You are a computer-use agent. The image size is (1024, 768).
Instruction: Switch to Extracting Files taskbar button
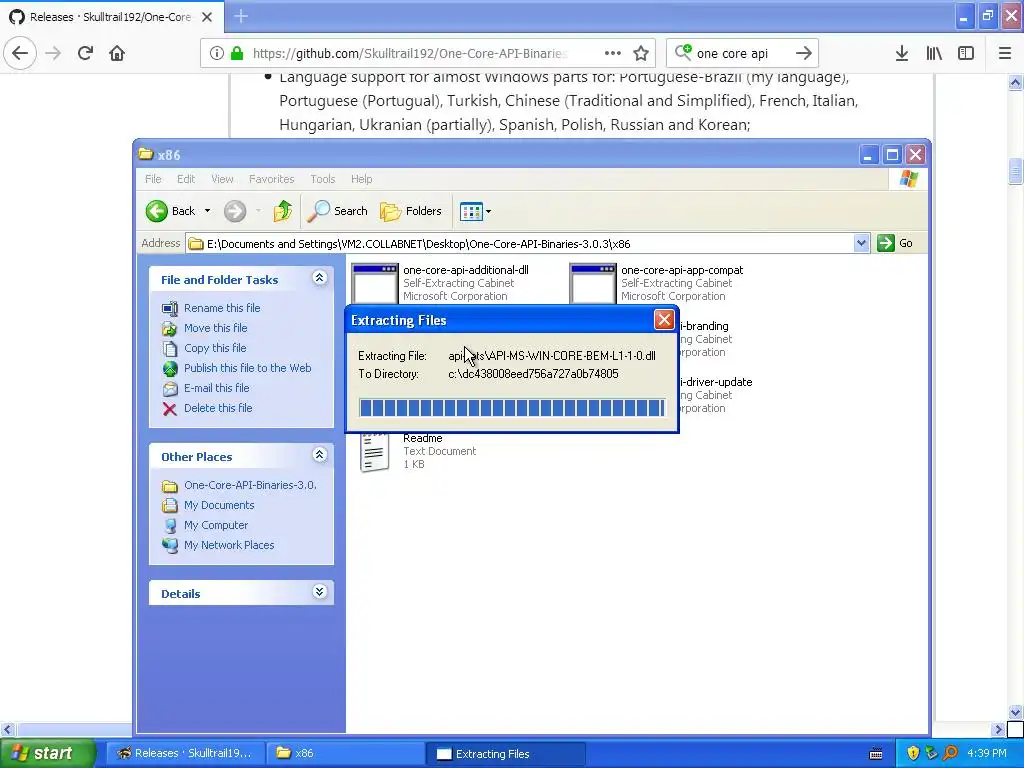pos(506,753)
